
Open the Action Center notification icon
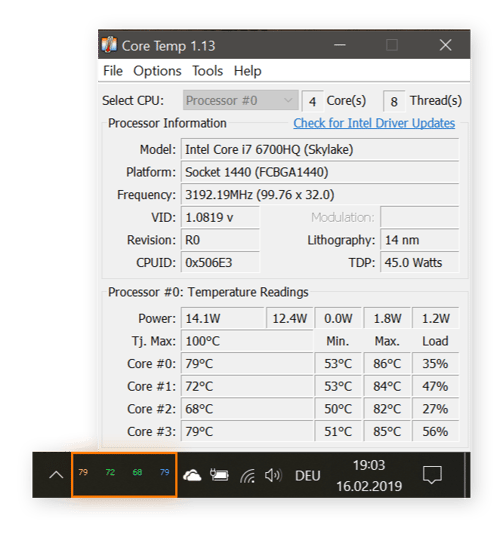click(x=432, y=475)
